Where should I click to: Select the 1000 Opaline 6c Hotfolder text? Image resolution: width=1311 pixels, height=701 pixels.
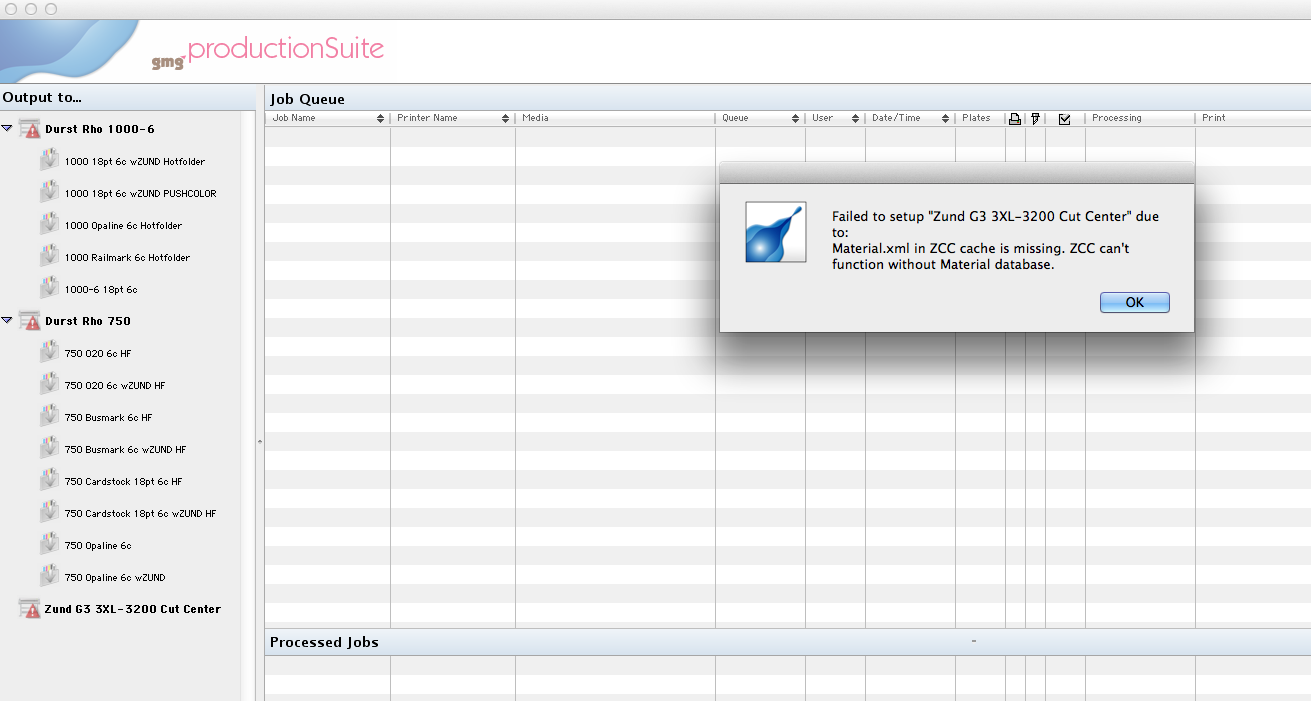click(123, 225)
